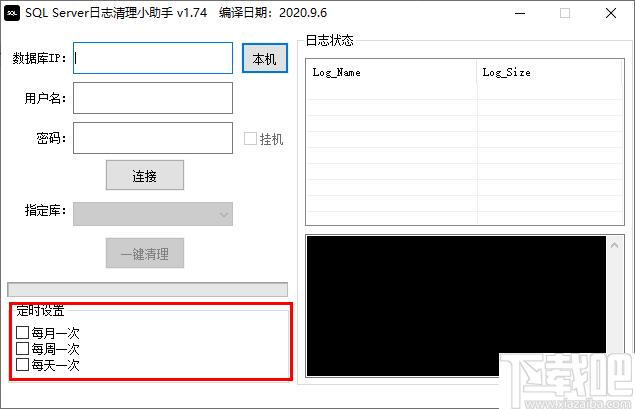Viewport: 635px width, 409px height.
Task: Focus the 数据库IP input field
Action: [153, 58]
